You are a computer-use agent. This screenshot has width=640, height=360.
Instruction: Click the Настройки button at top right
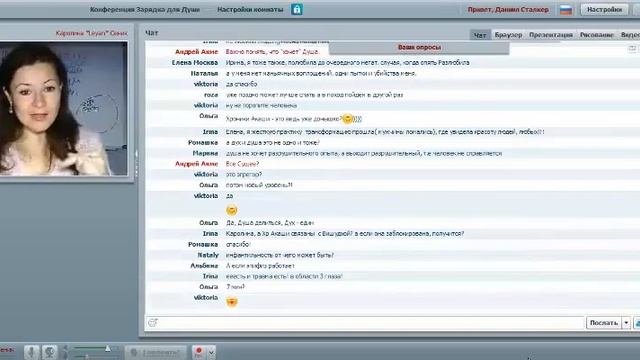pyautogui.click(x=604, y=9)
